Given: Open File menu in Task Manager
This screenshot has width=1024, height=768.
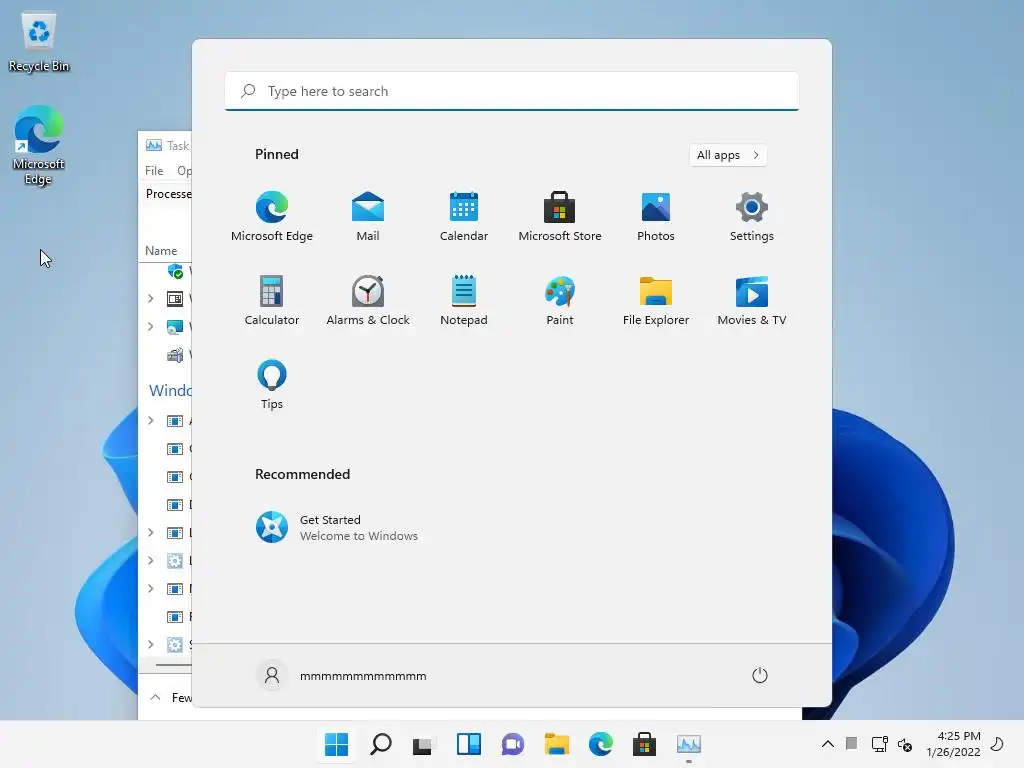Looking at the screenshot, I should coord(154,170).
